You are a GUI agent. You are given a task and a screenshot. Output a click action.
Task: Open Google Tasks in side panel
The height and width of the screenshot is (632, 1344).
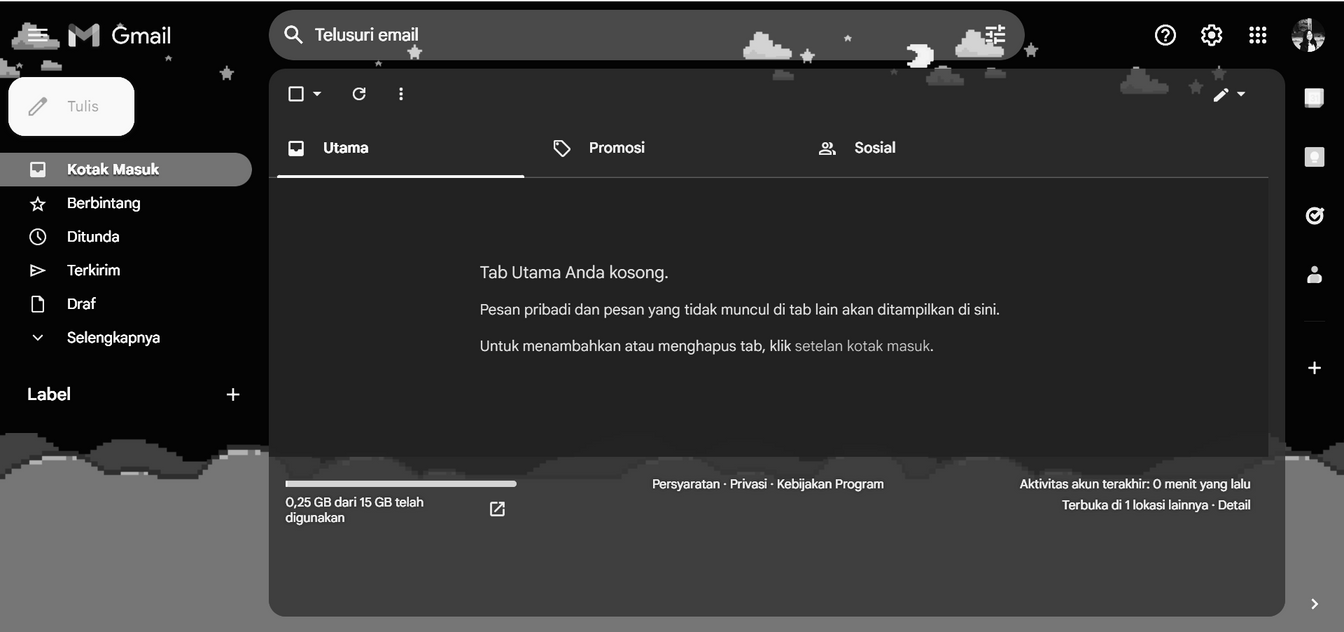click(1315, 215)
